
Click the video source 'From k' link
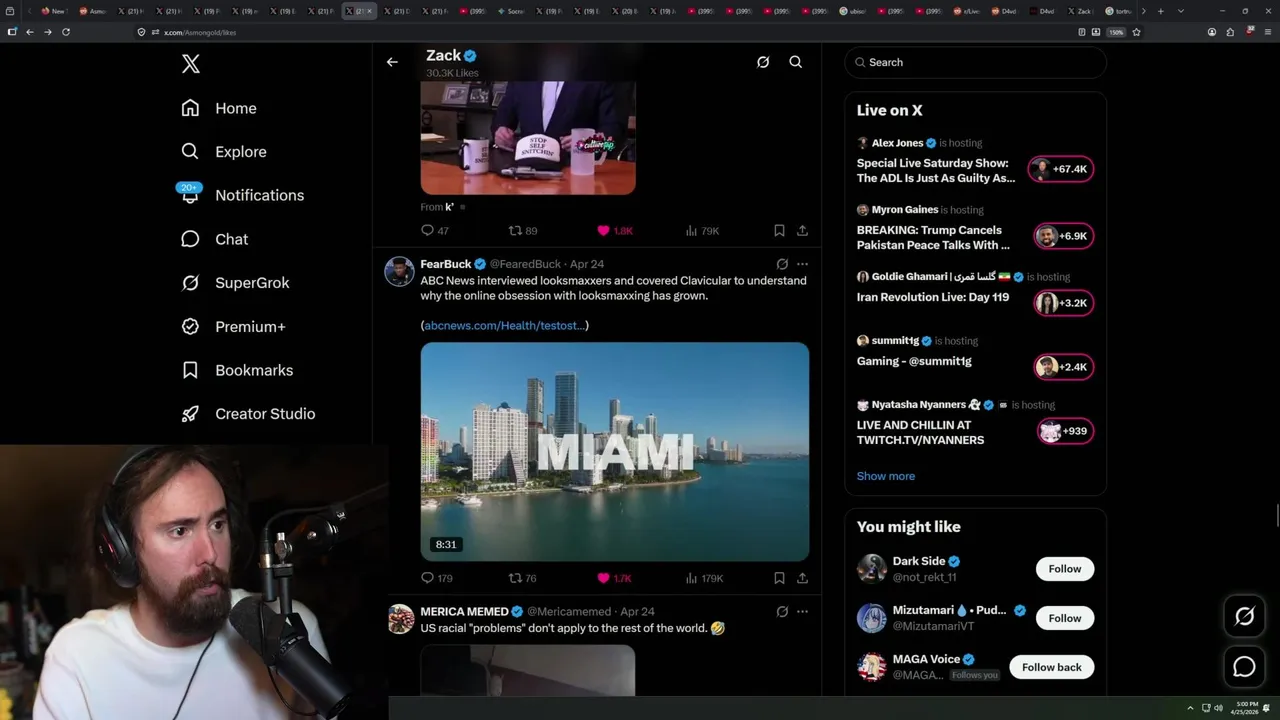tap(437, 207)
